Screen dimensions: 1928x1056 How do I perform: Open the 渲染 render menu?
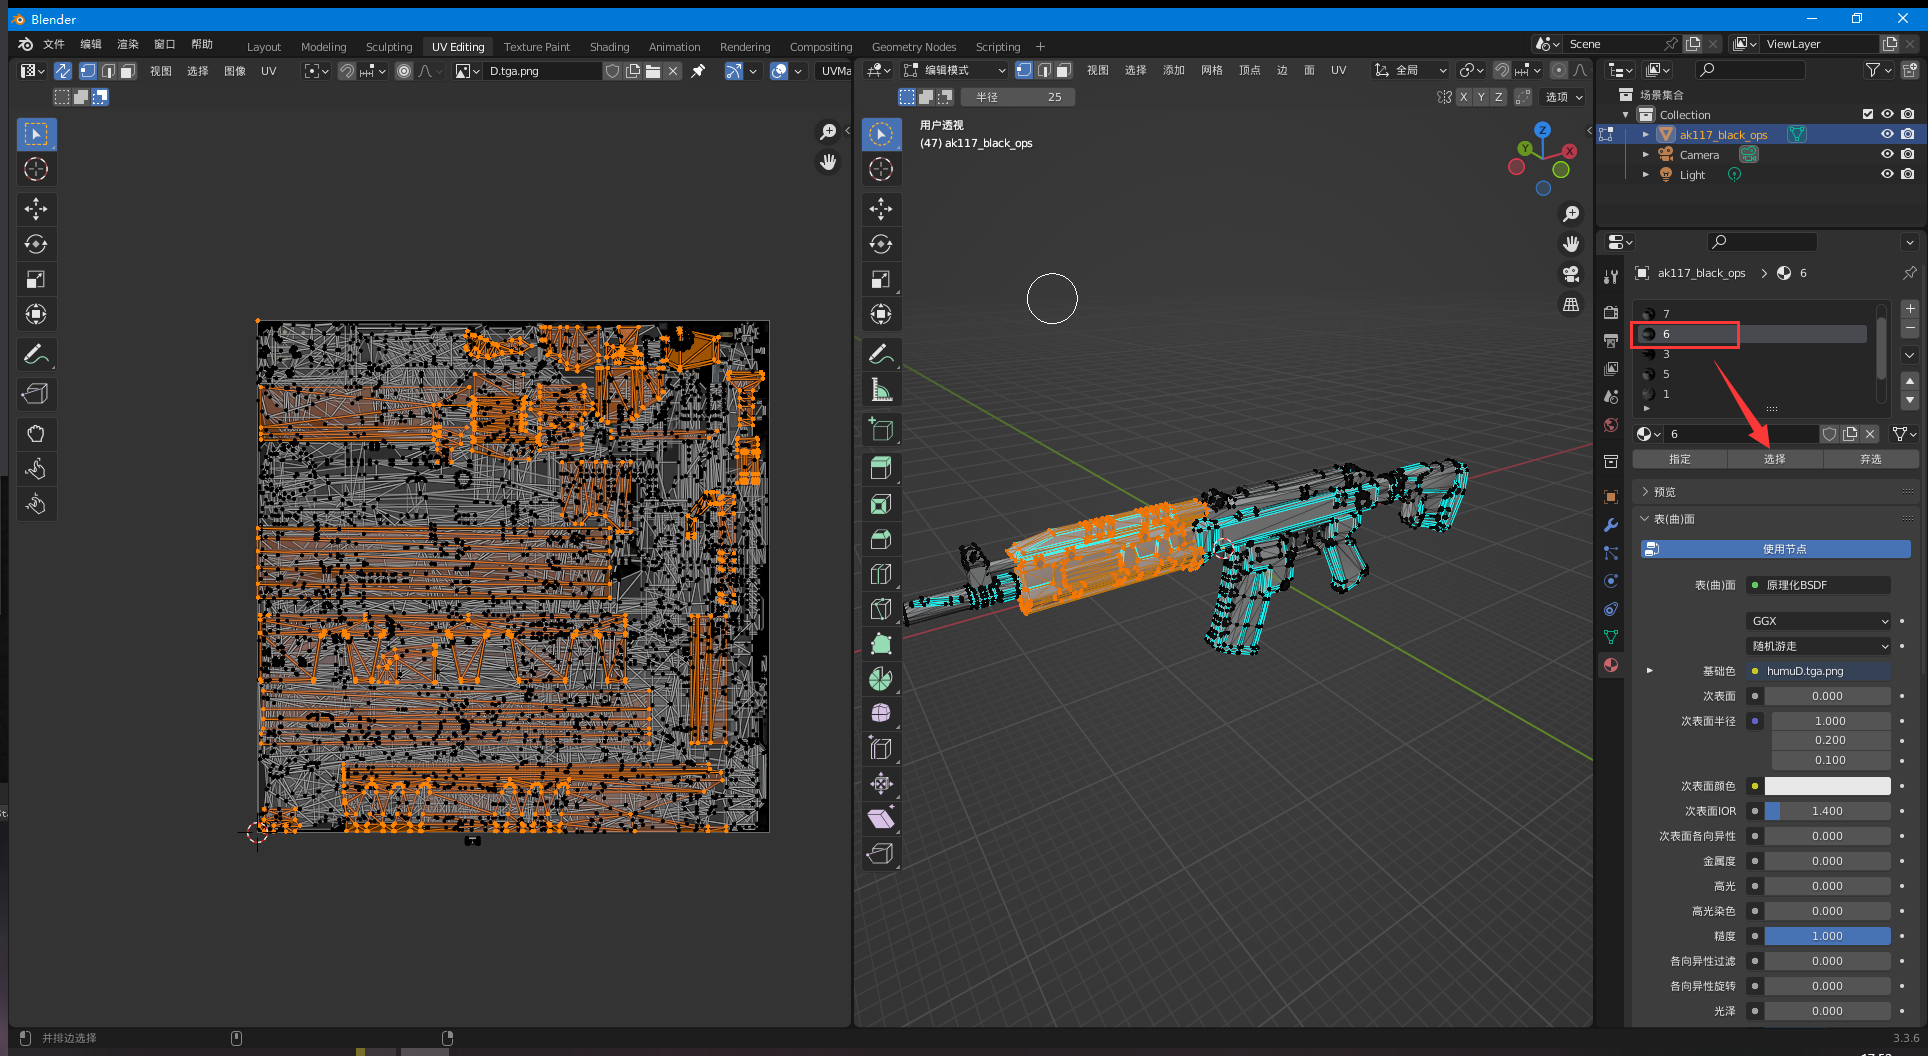click(x=128, y=44)
